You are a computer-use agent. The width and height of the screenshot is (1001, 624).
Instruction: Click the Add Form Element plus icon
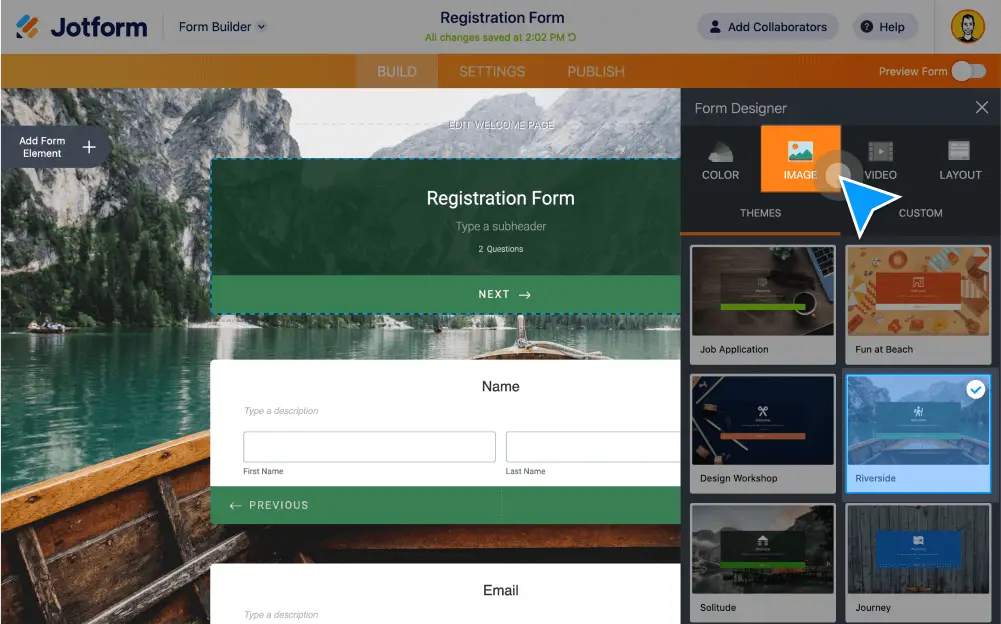[x=91, y=146]
